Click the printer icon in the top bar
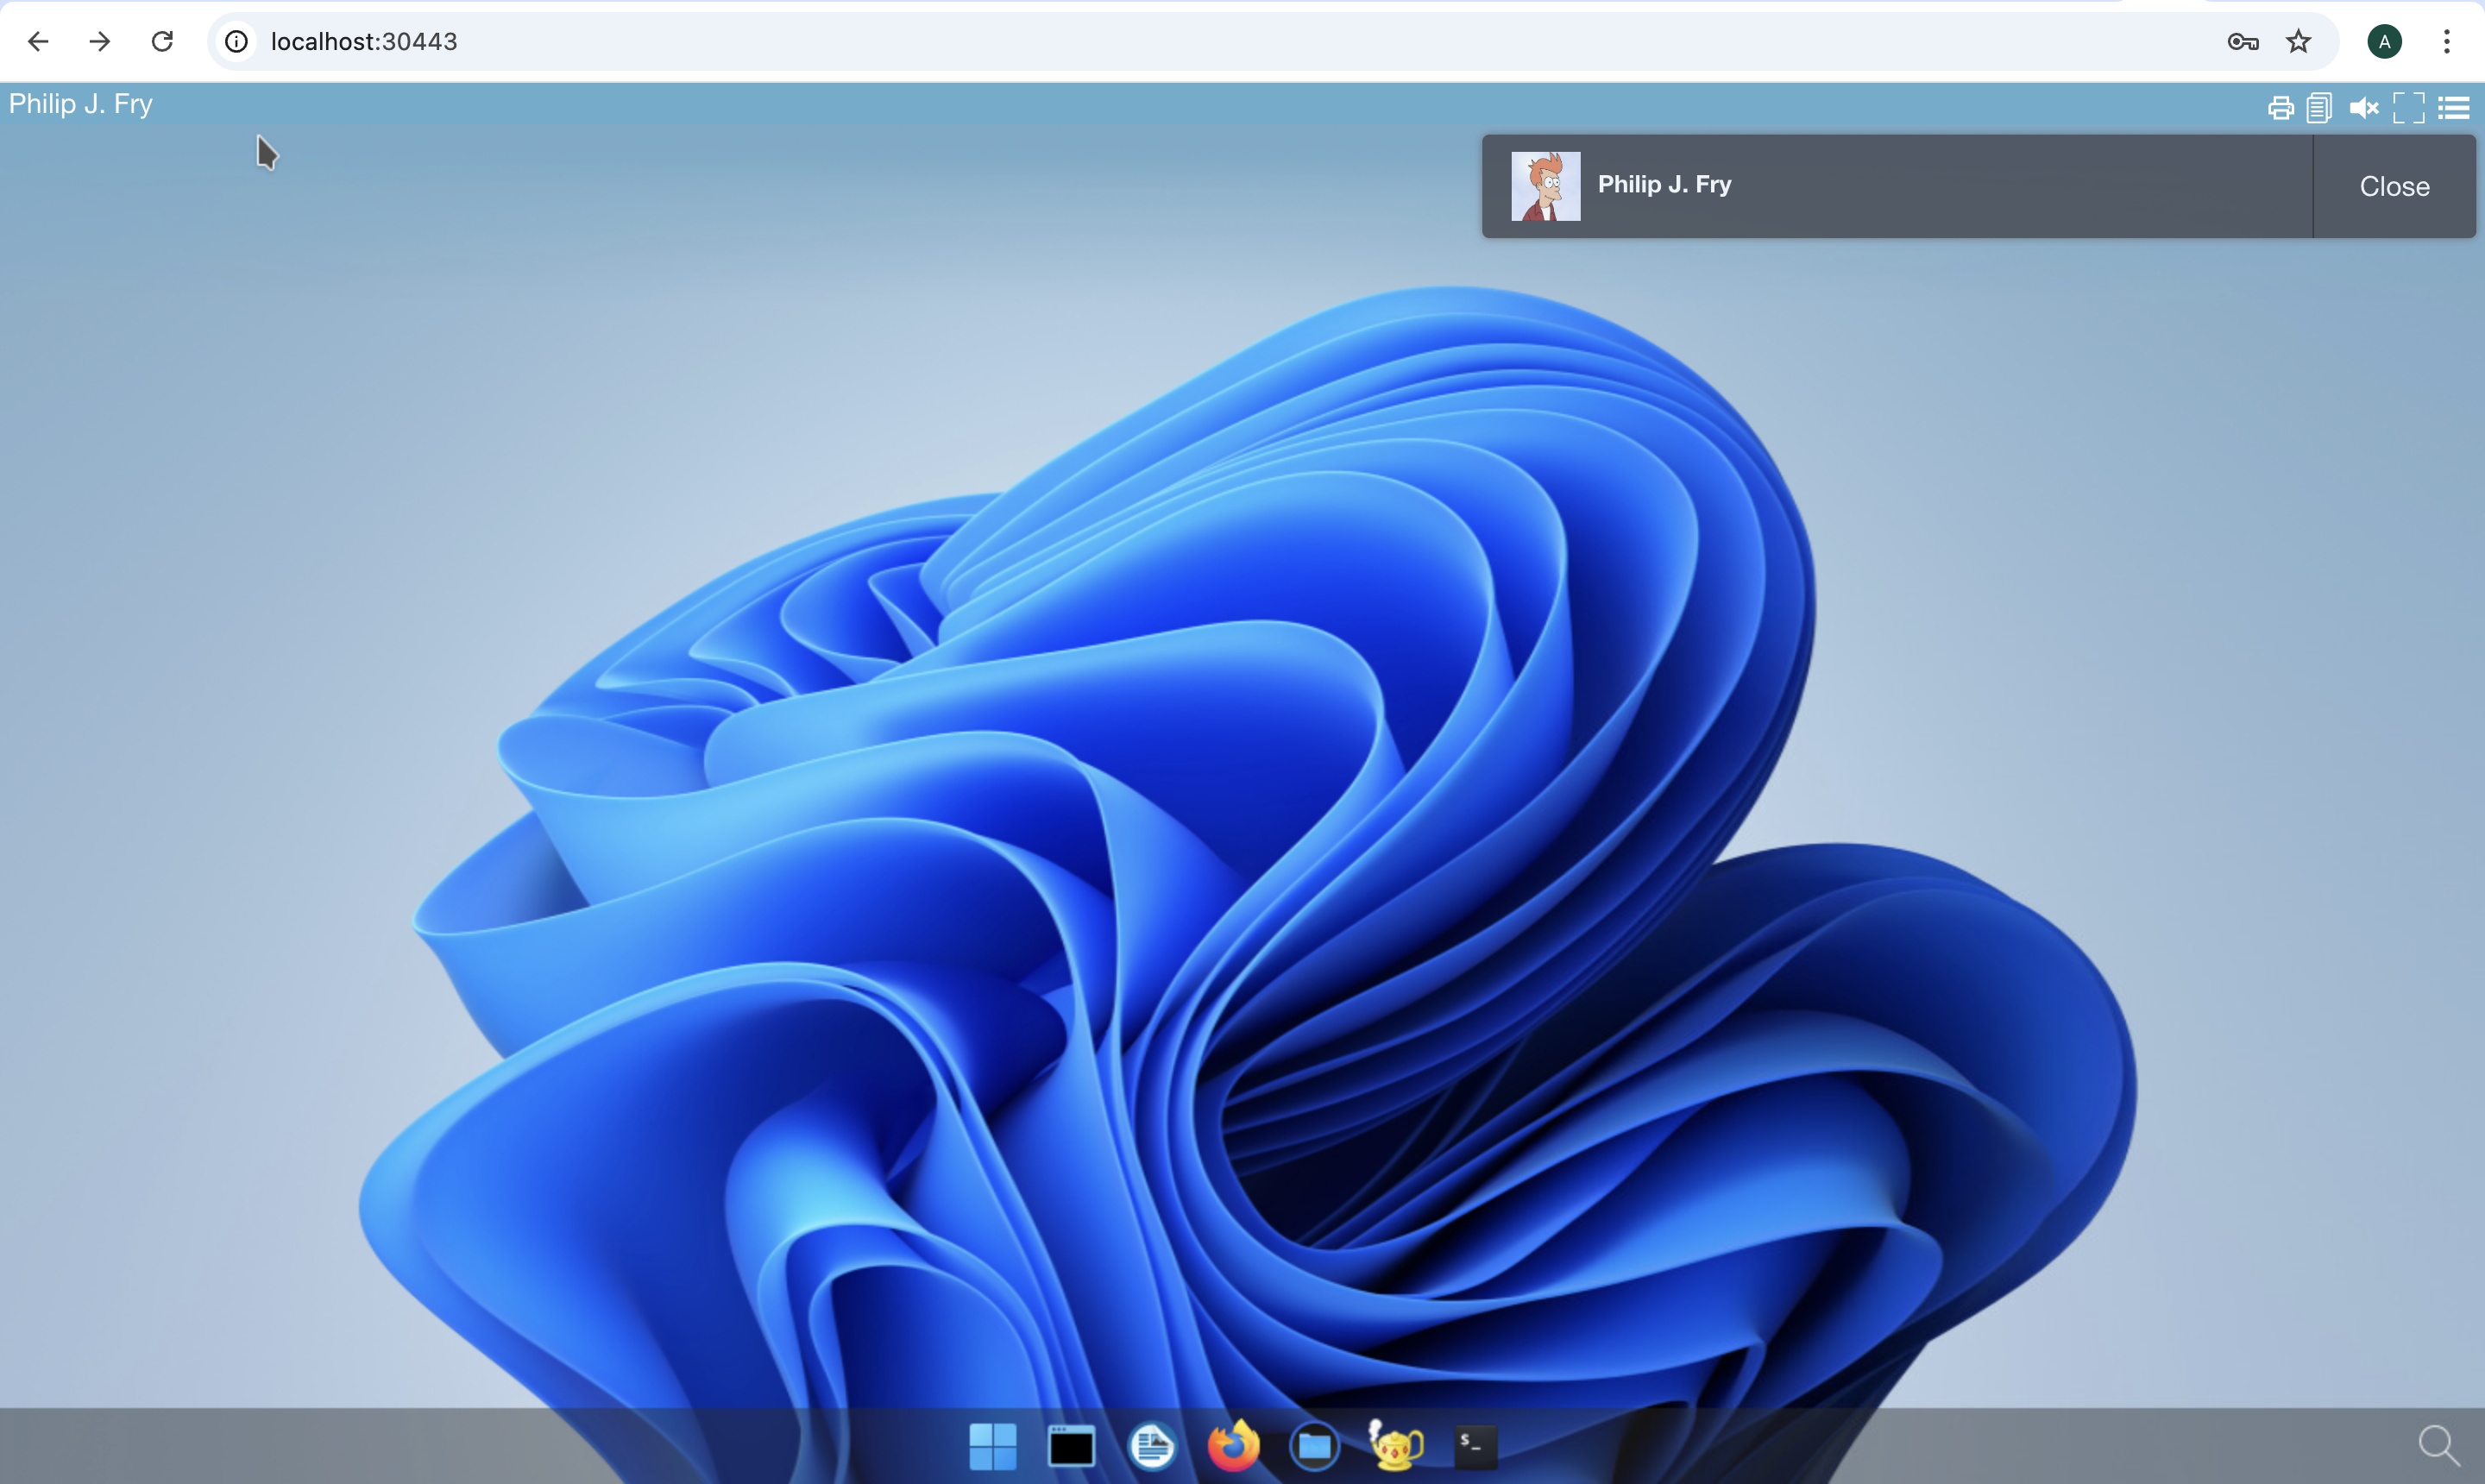The image size is (2485, 1484). click(x=2280, y=108)
